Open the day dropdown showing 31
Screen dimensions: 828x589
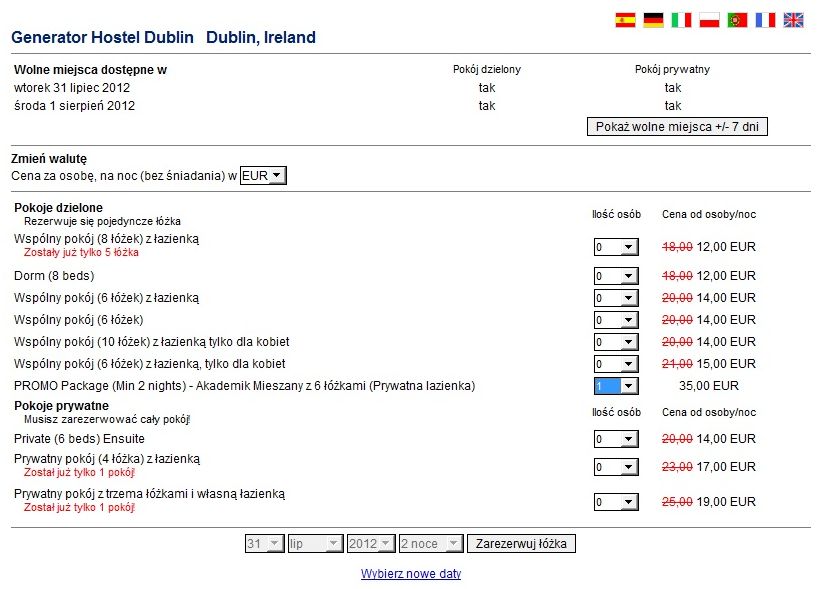click(265, 544)
